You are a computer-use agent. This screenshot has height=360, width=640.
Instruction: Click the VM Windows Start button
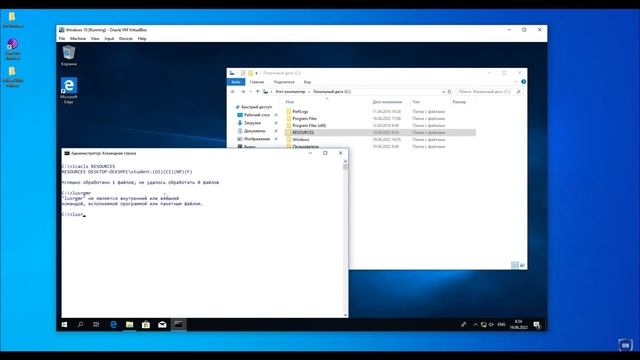point(64,324)
